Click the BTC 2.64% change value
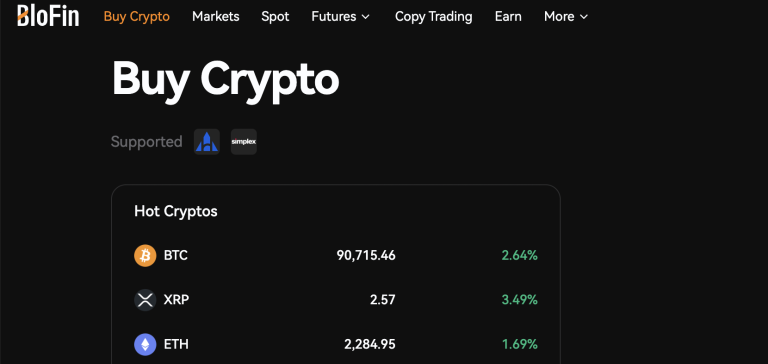Screen dimensions: 768x364 pos(520,256)
